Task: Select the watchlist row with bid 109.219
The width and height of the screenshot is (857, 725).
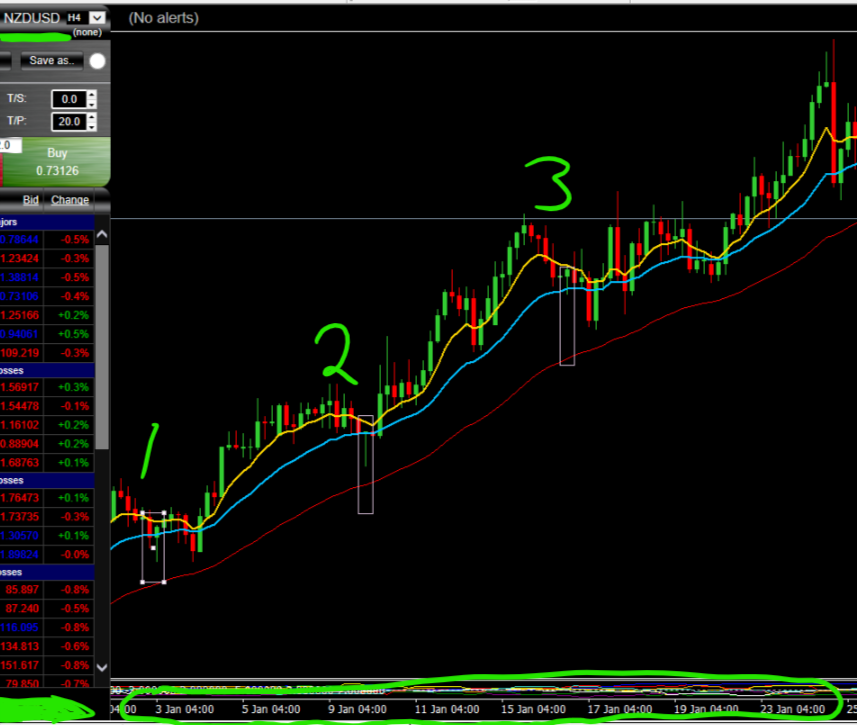Action: click(48, 353)
